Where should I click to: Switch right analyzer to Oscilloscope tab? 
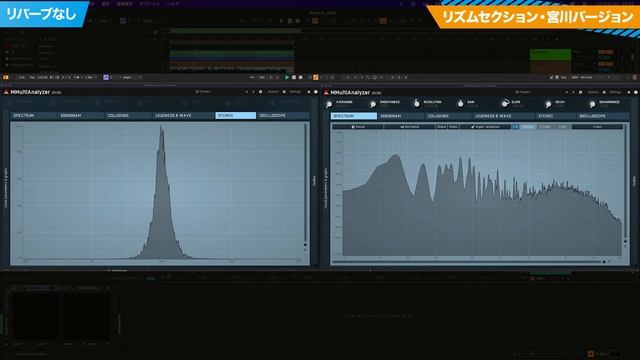coord(603,116)
